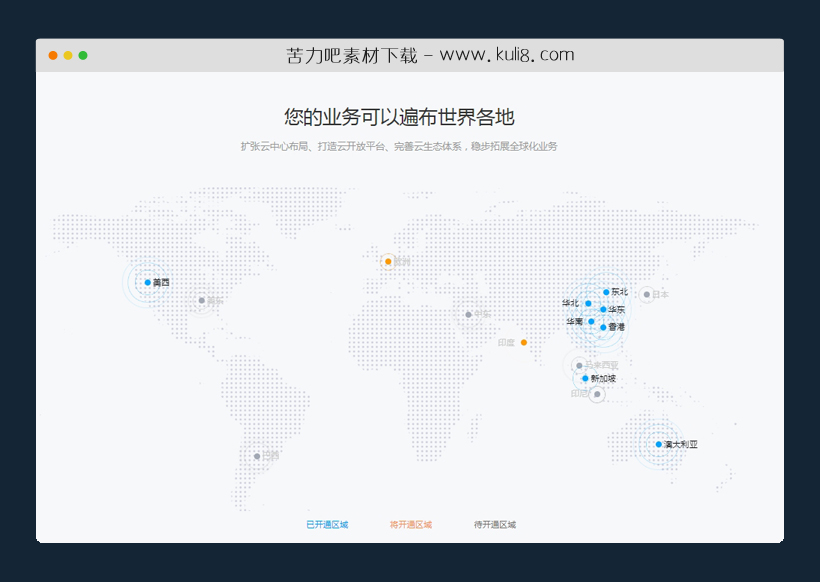820x582 pixels.
Task: Click the www.kuli8.com title link
Action: pos(507,54)
